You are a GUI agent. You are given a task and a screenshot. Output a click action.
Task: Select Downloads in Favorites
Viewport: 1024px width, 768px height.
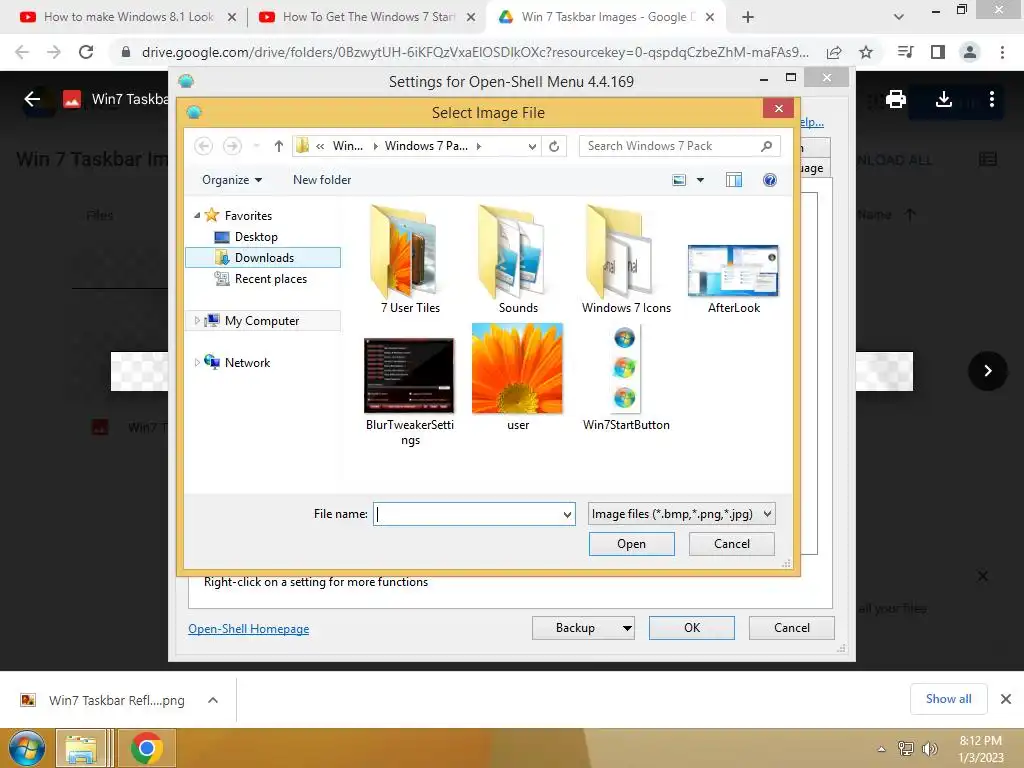point(263,257)
